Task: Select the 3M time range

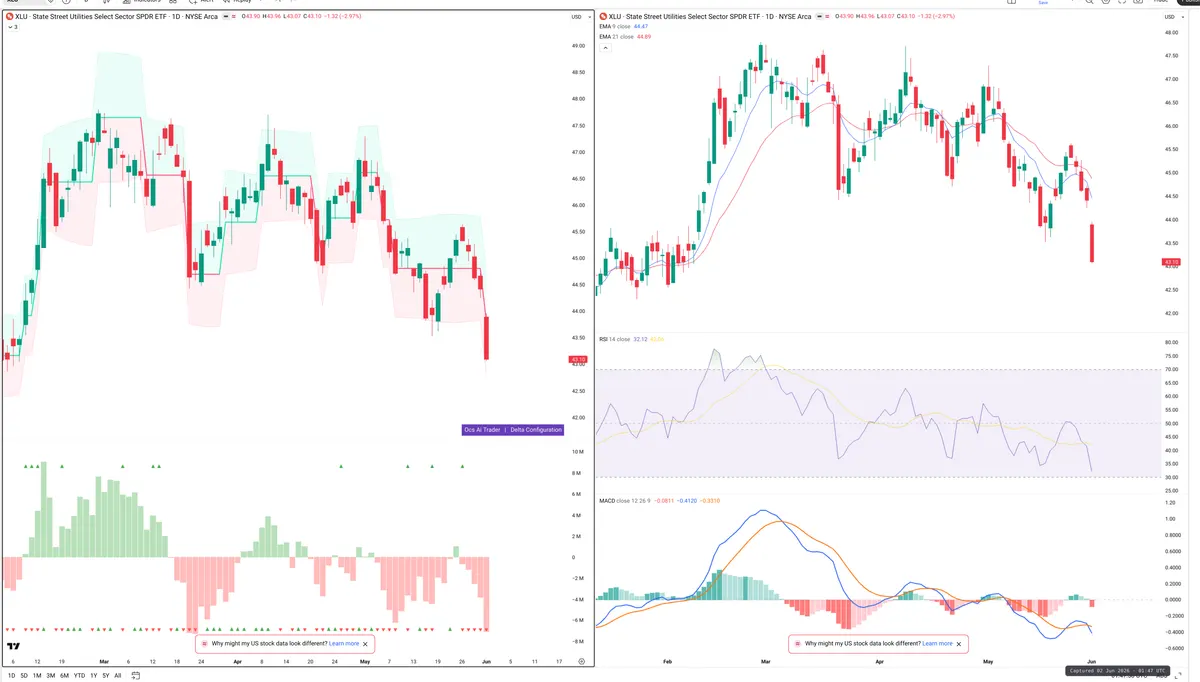Action: coord(50,675)
